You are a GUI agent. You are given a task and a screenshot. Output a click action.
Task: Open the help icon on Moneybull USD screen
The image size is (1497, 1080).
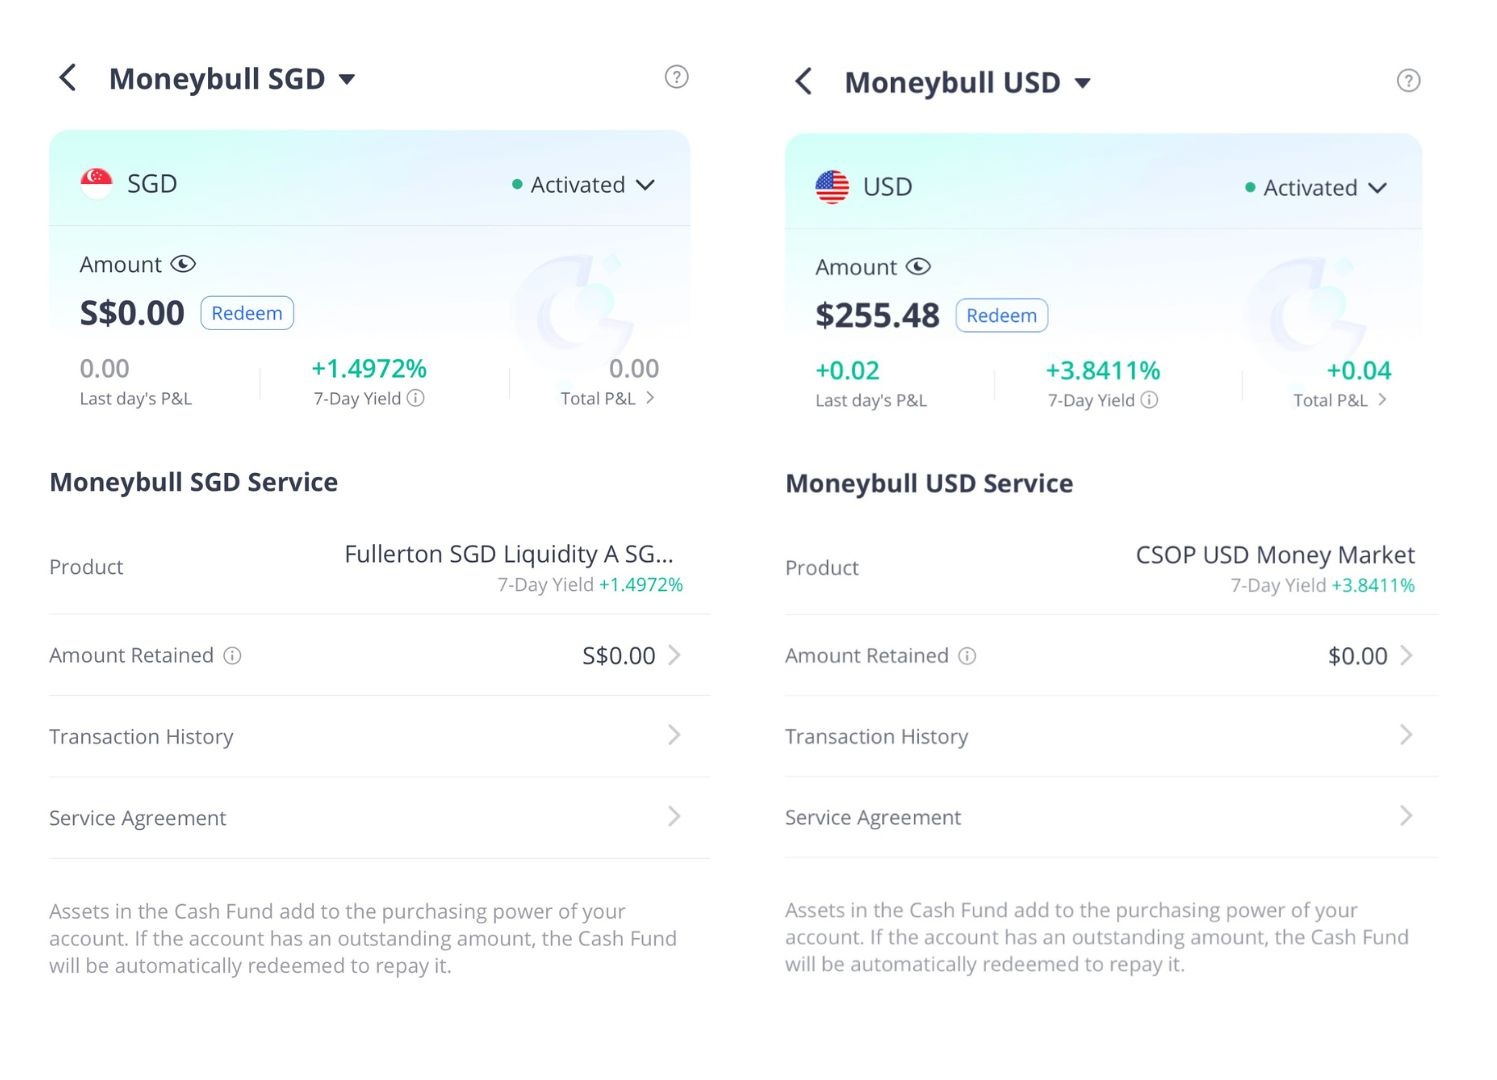(1408, 81)
